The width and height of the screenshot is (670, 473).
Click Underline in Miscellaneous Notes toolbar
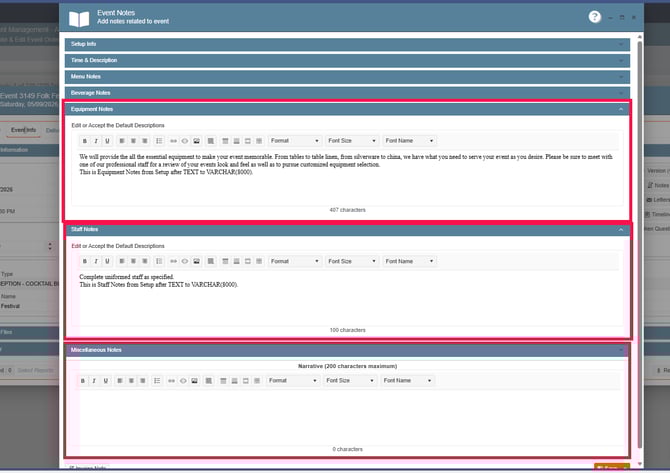tap(107, 381)
